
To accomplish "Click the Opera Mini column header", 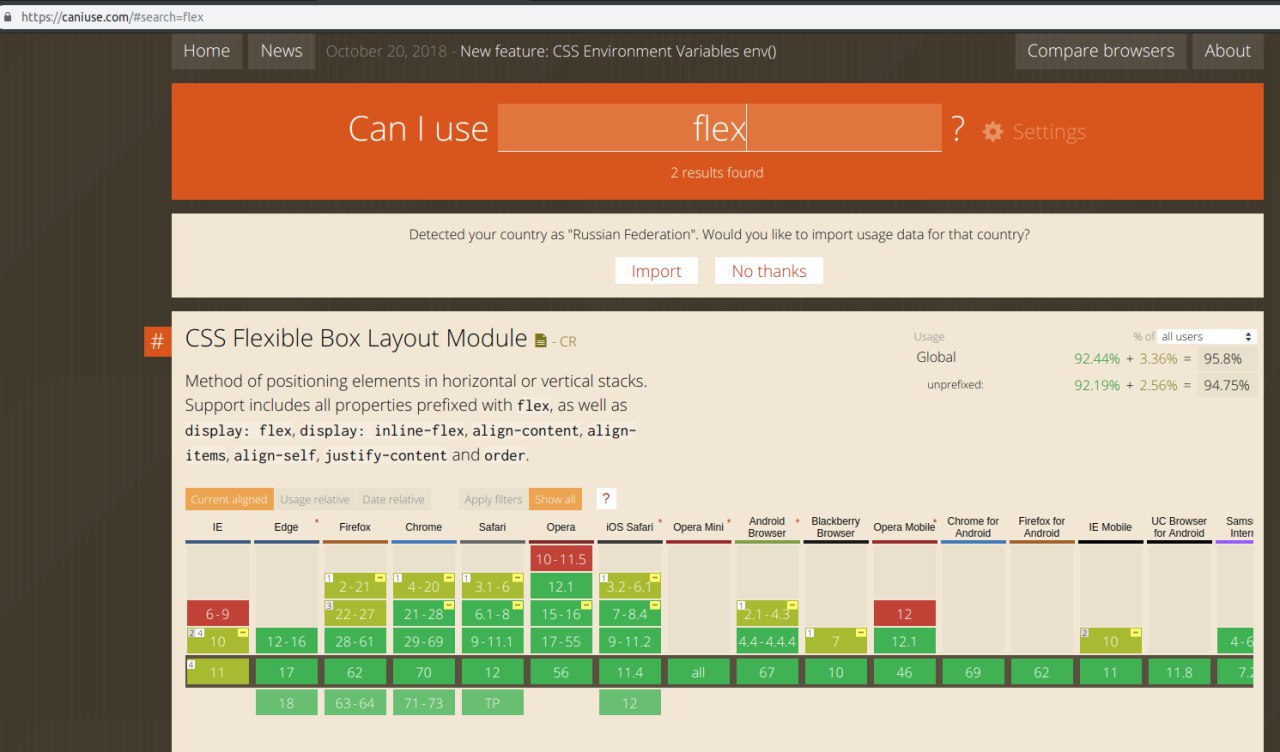I will [x=698, y=527].
